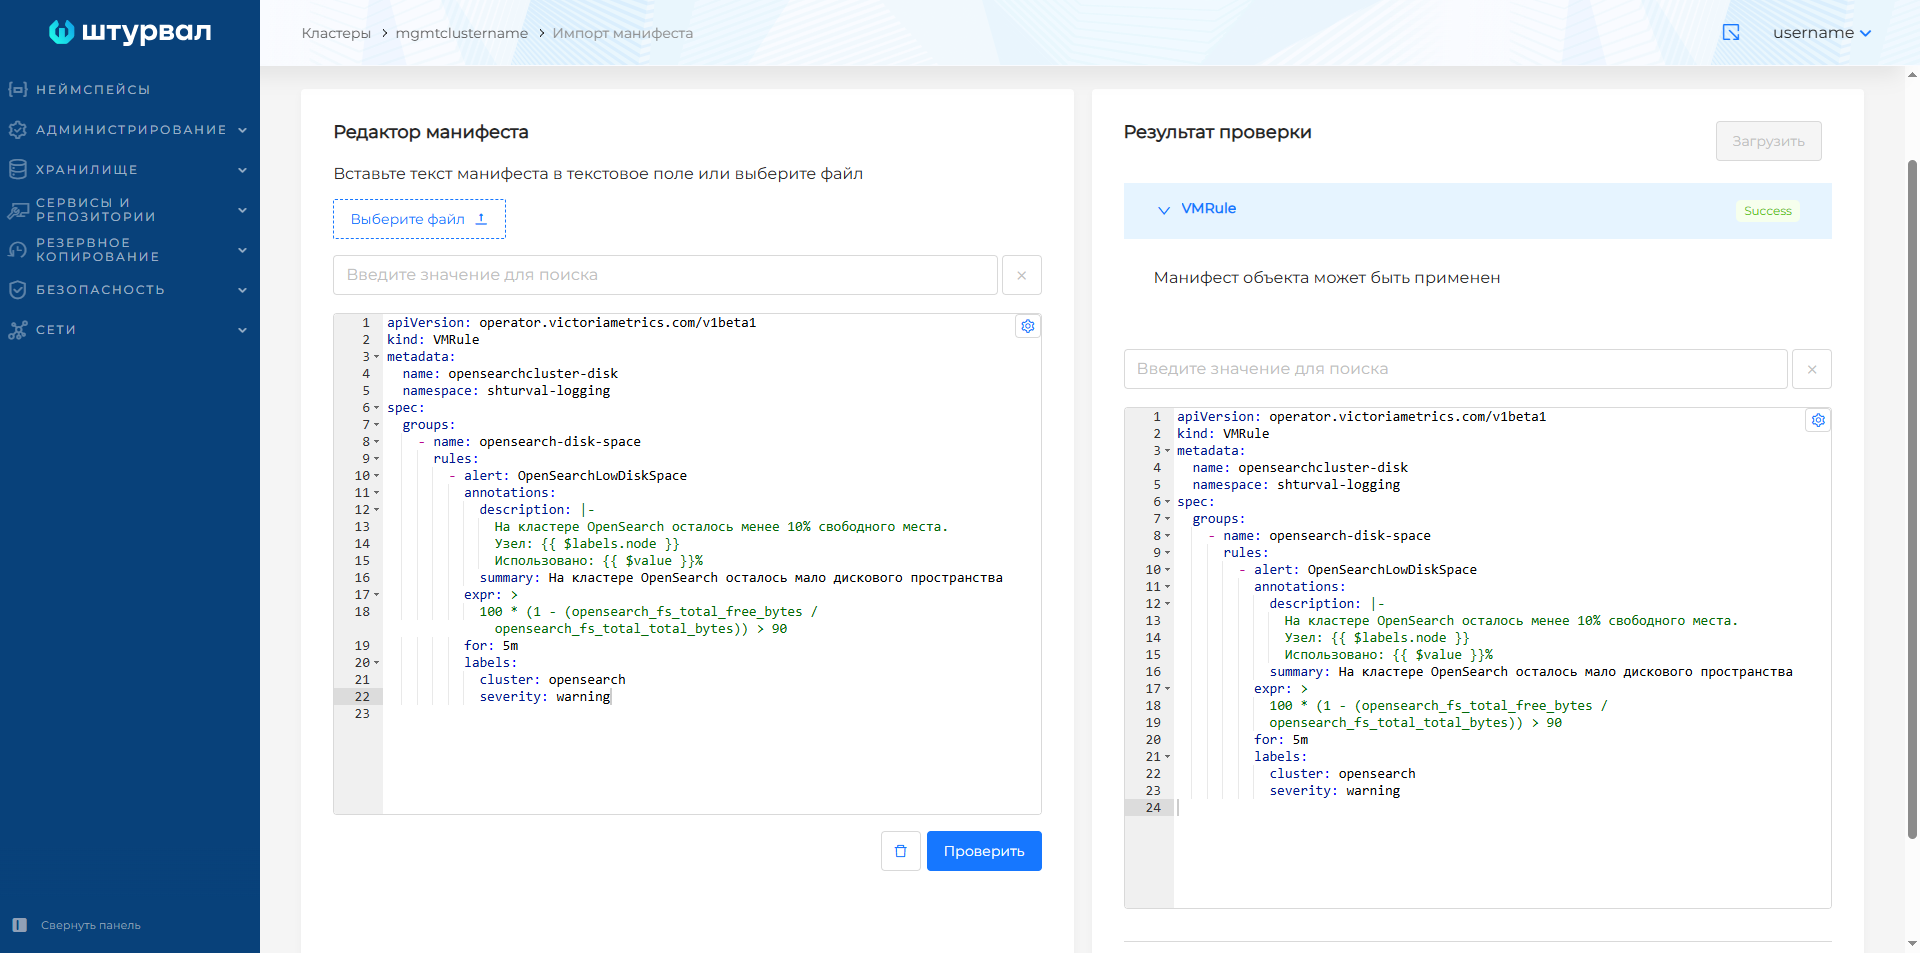Expand the Администрирование menu chevron
Image resolution: width=1920 pixels, height=953 pixels.
242,130
